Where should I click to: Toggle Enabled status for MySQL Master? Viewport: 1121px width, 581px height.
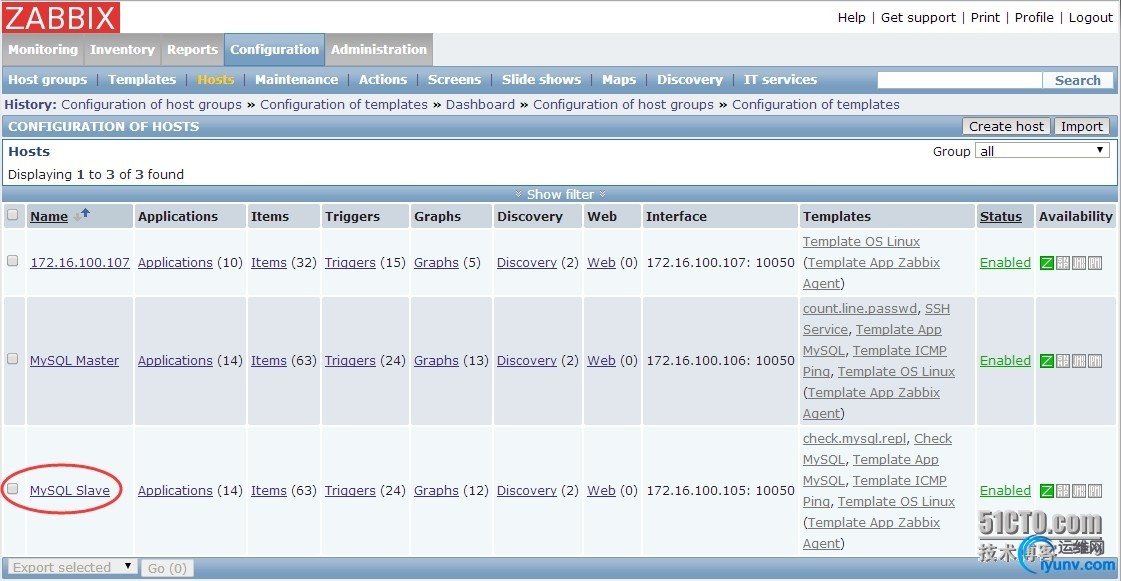(x=1005, y=361)
